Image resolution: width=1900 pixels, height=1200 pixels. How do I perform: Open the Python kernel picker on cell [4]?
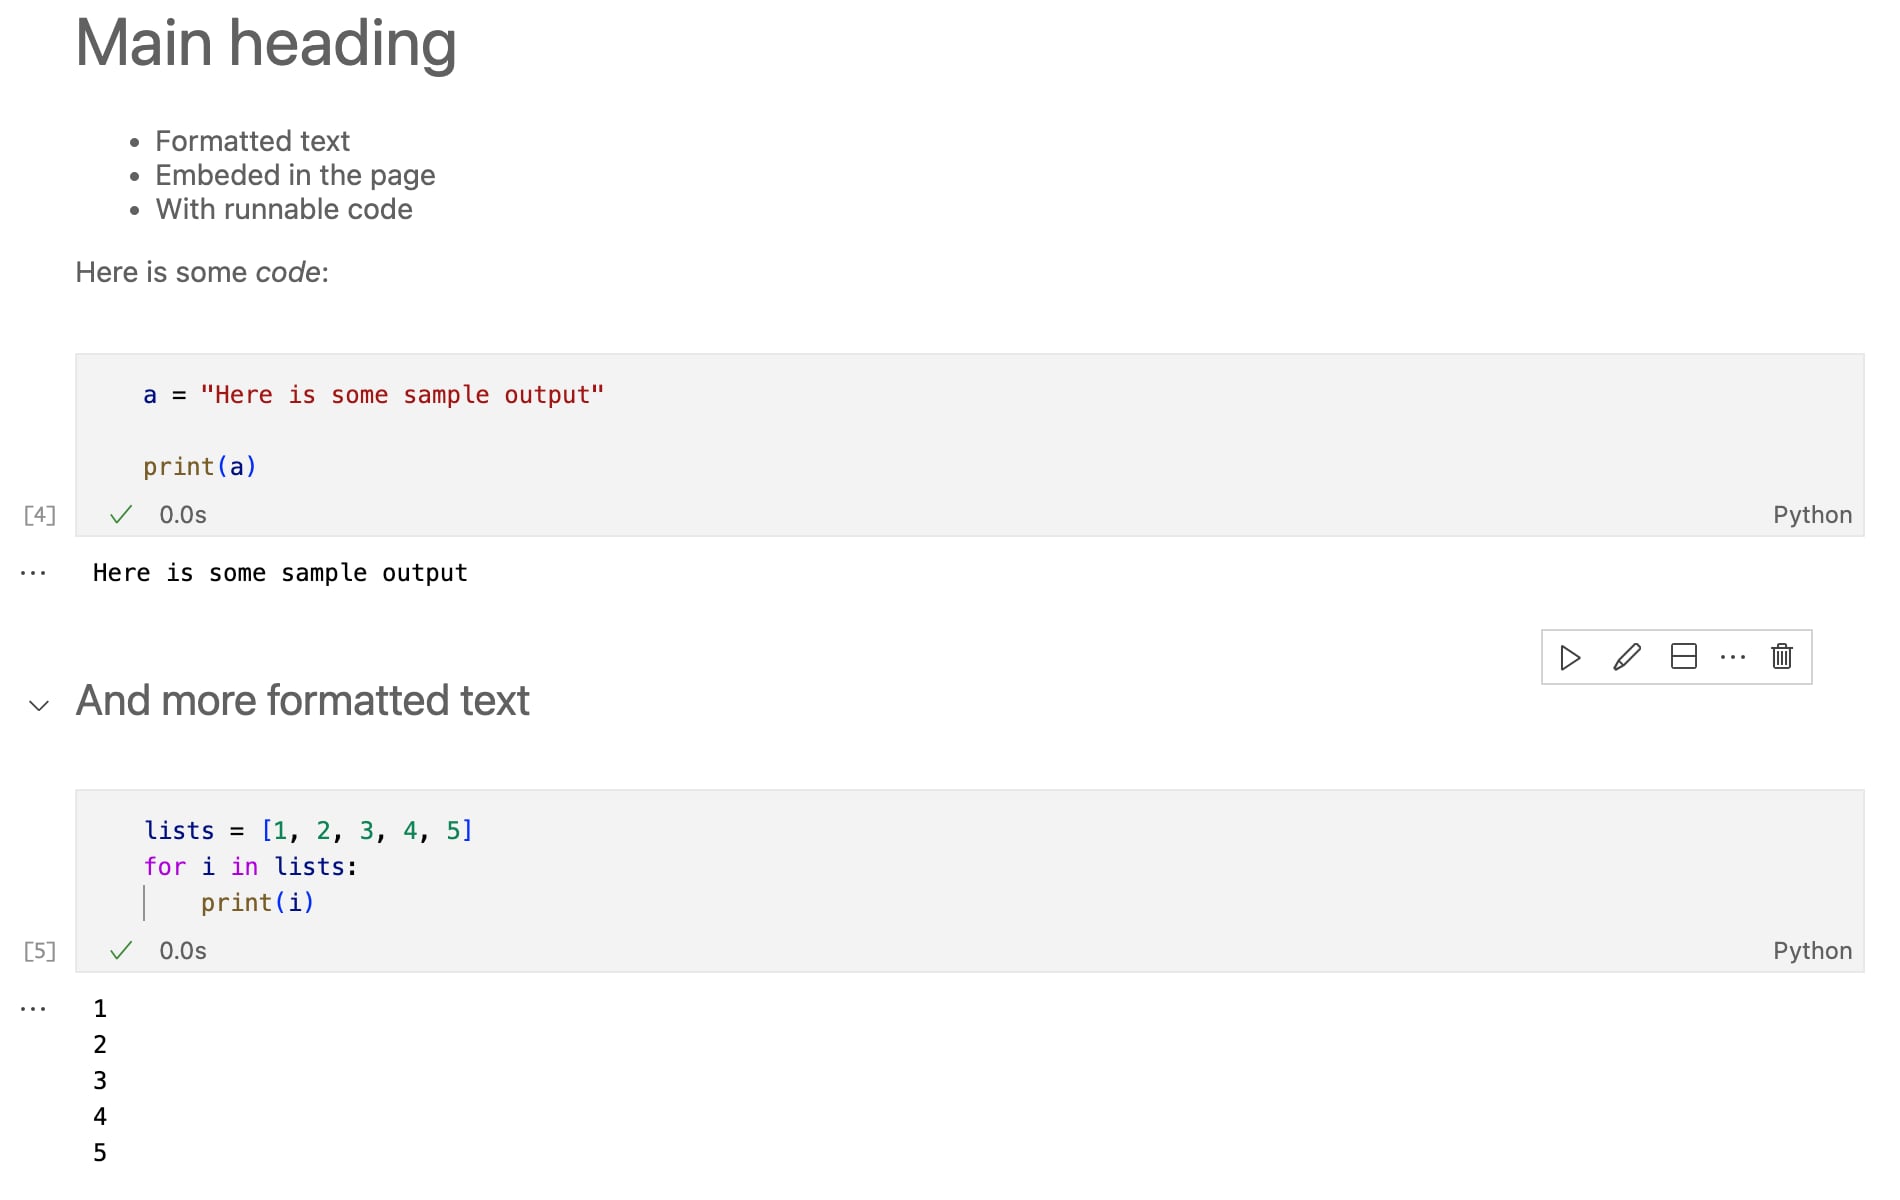[x=1812, y=514]
